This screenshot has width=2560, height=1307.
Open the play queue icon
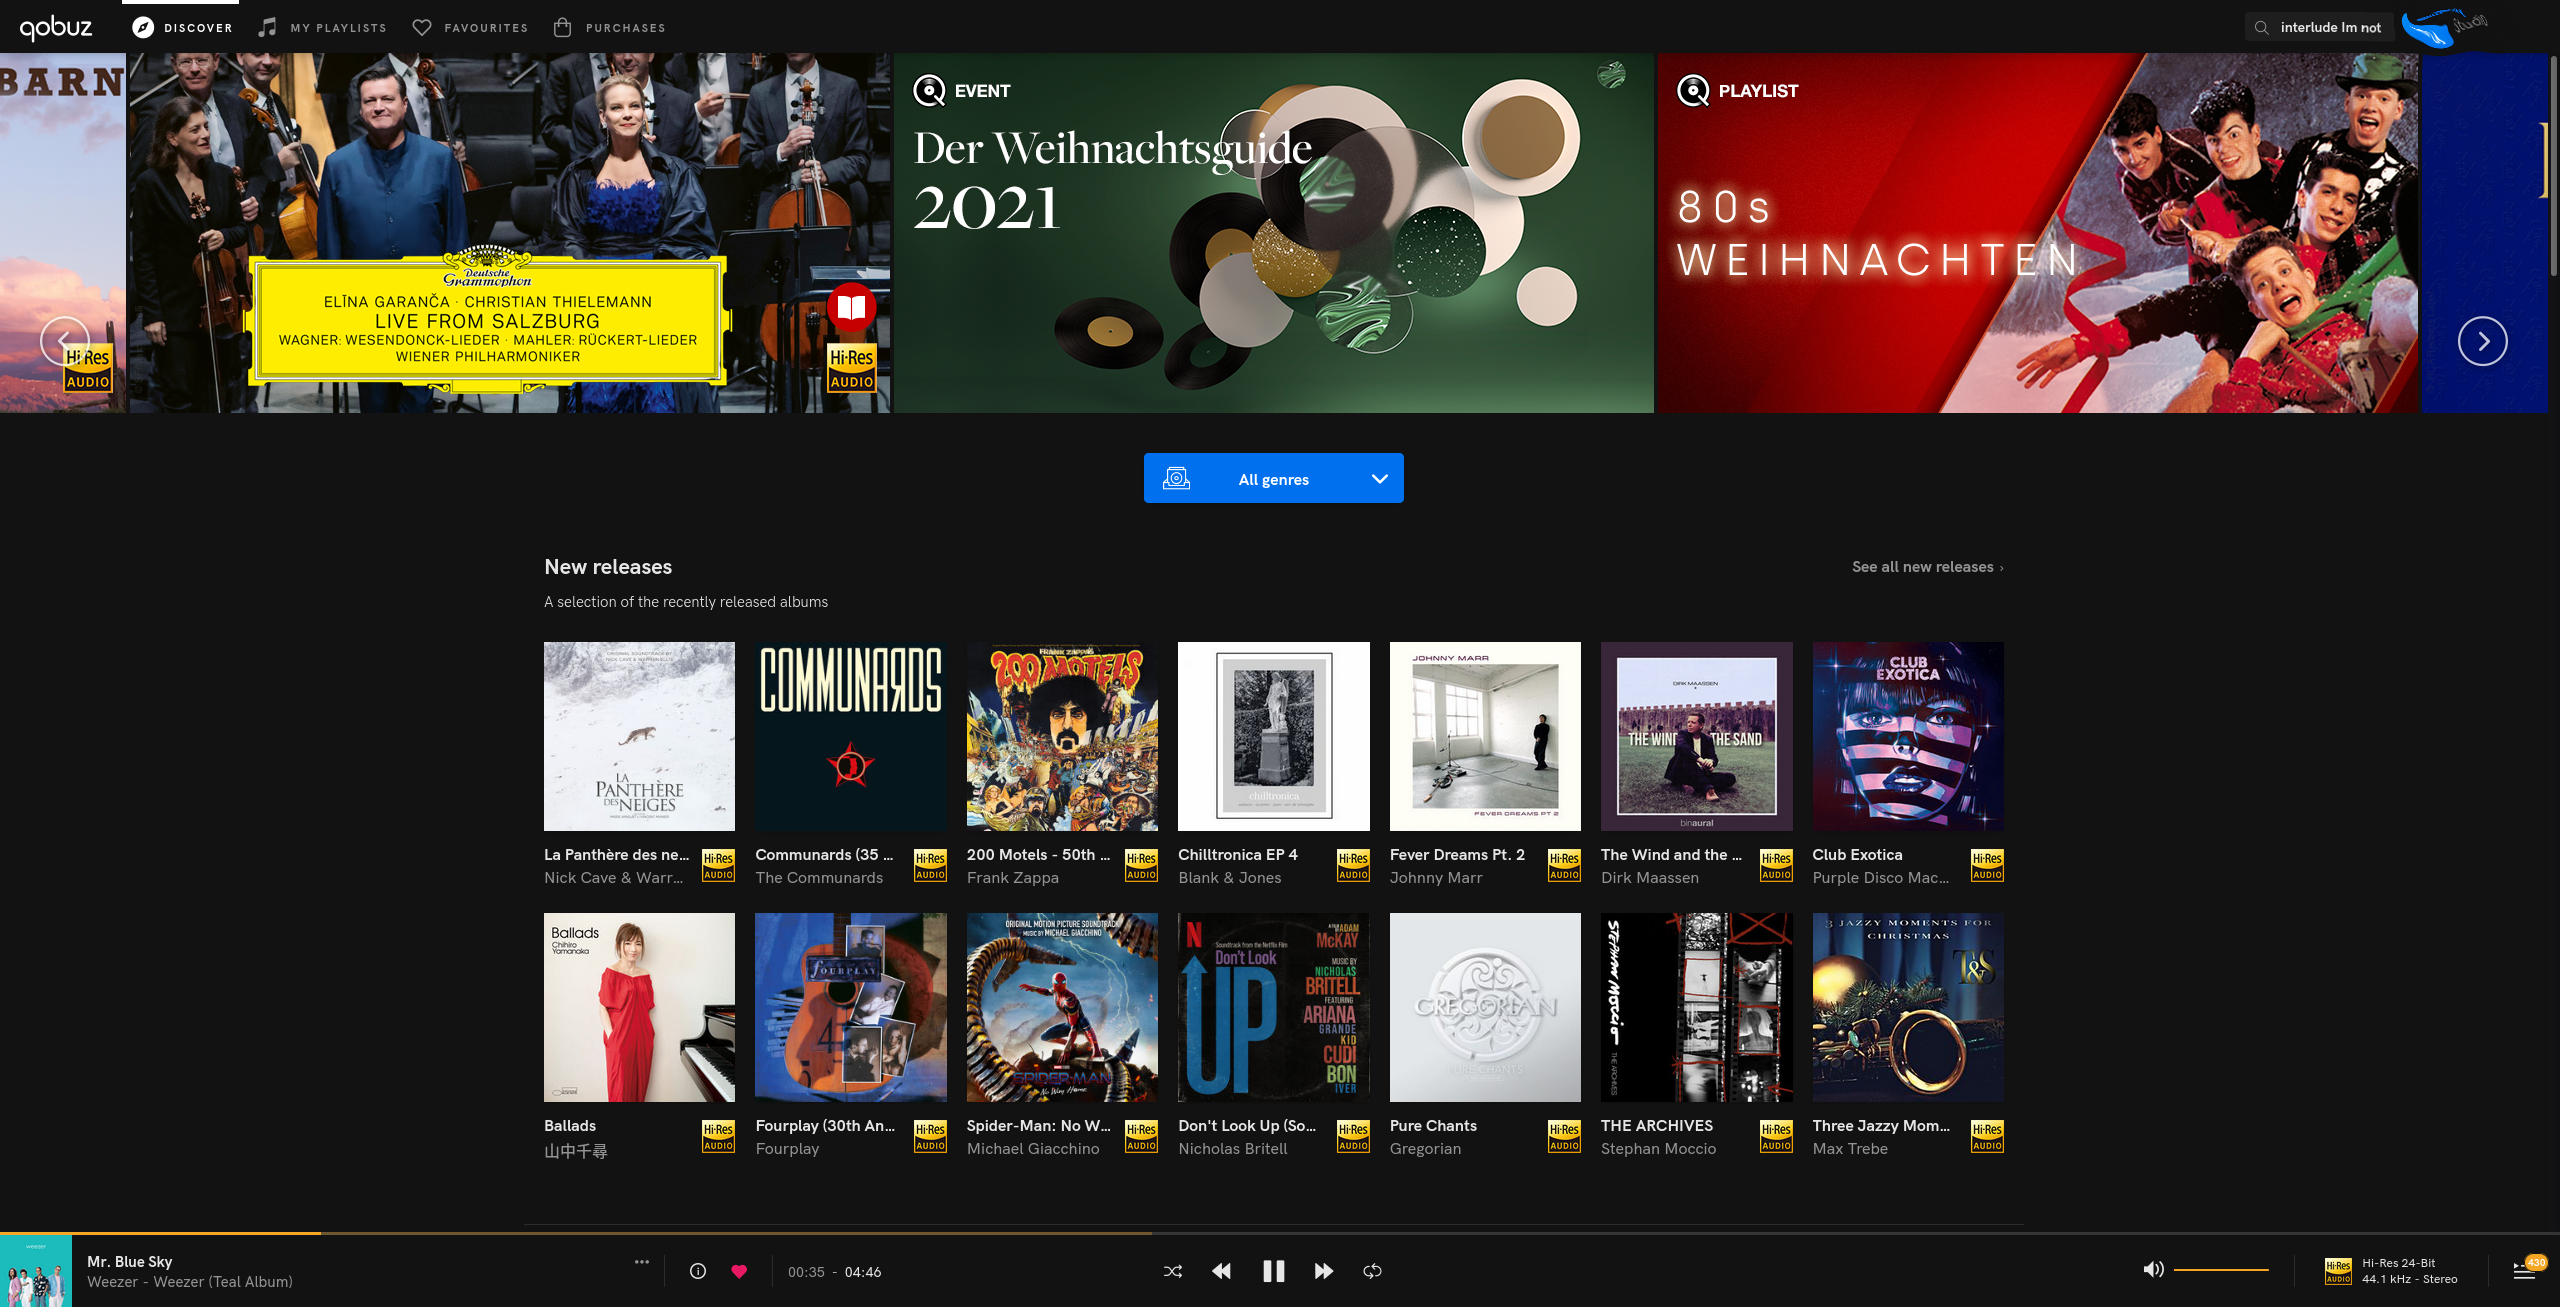pos(2523,1271)
